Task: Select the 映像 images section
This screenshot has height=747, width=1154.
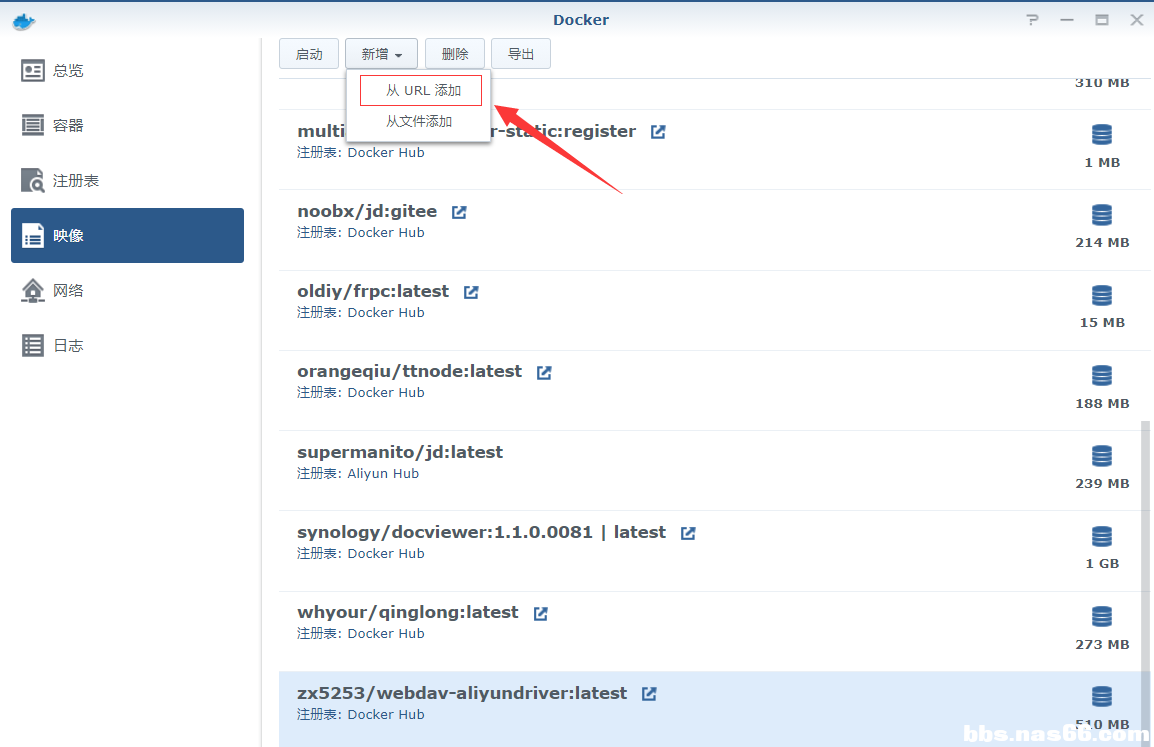Action: (127, 236)
